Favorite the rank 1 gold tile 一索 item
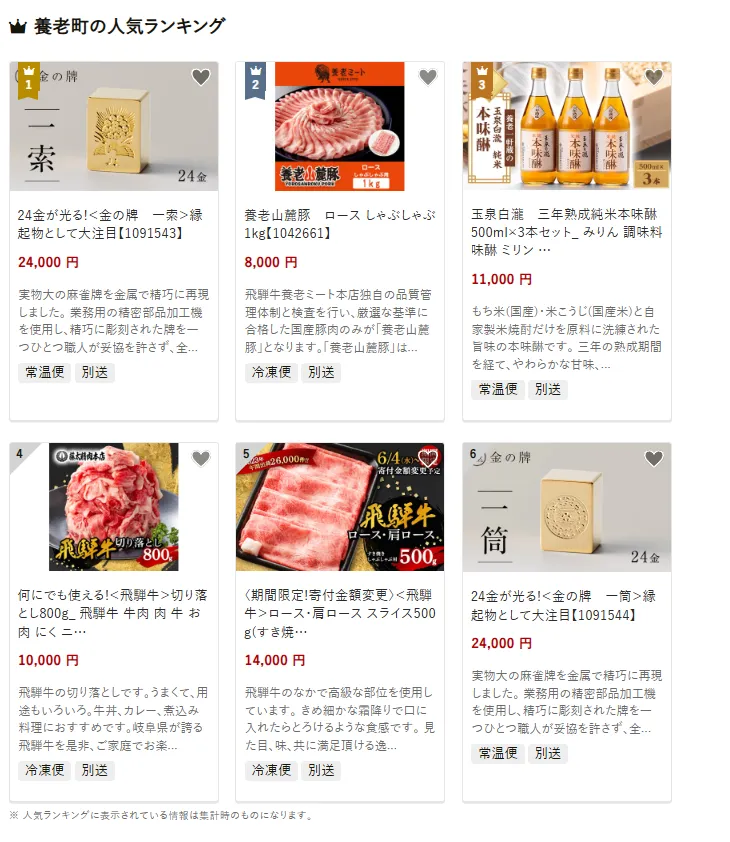Image resolution: width=730 pixels, height=842 pixels. click(201, 77)
